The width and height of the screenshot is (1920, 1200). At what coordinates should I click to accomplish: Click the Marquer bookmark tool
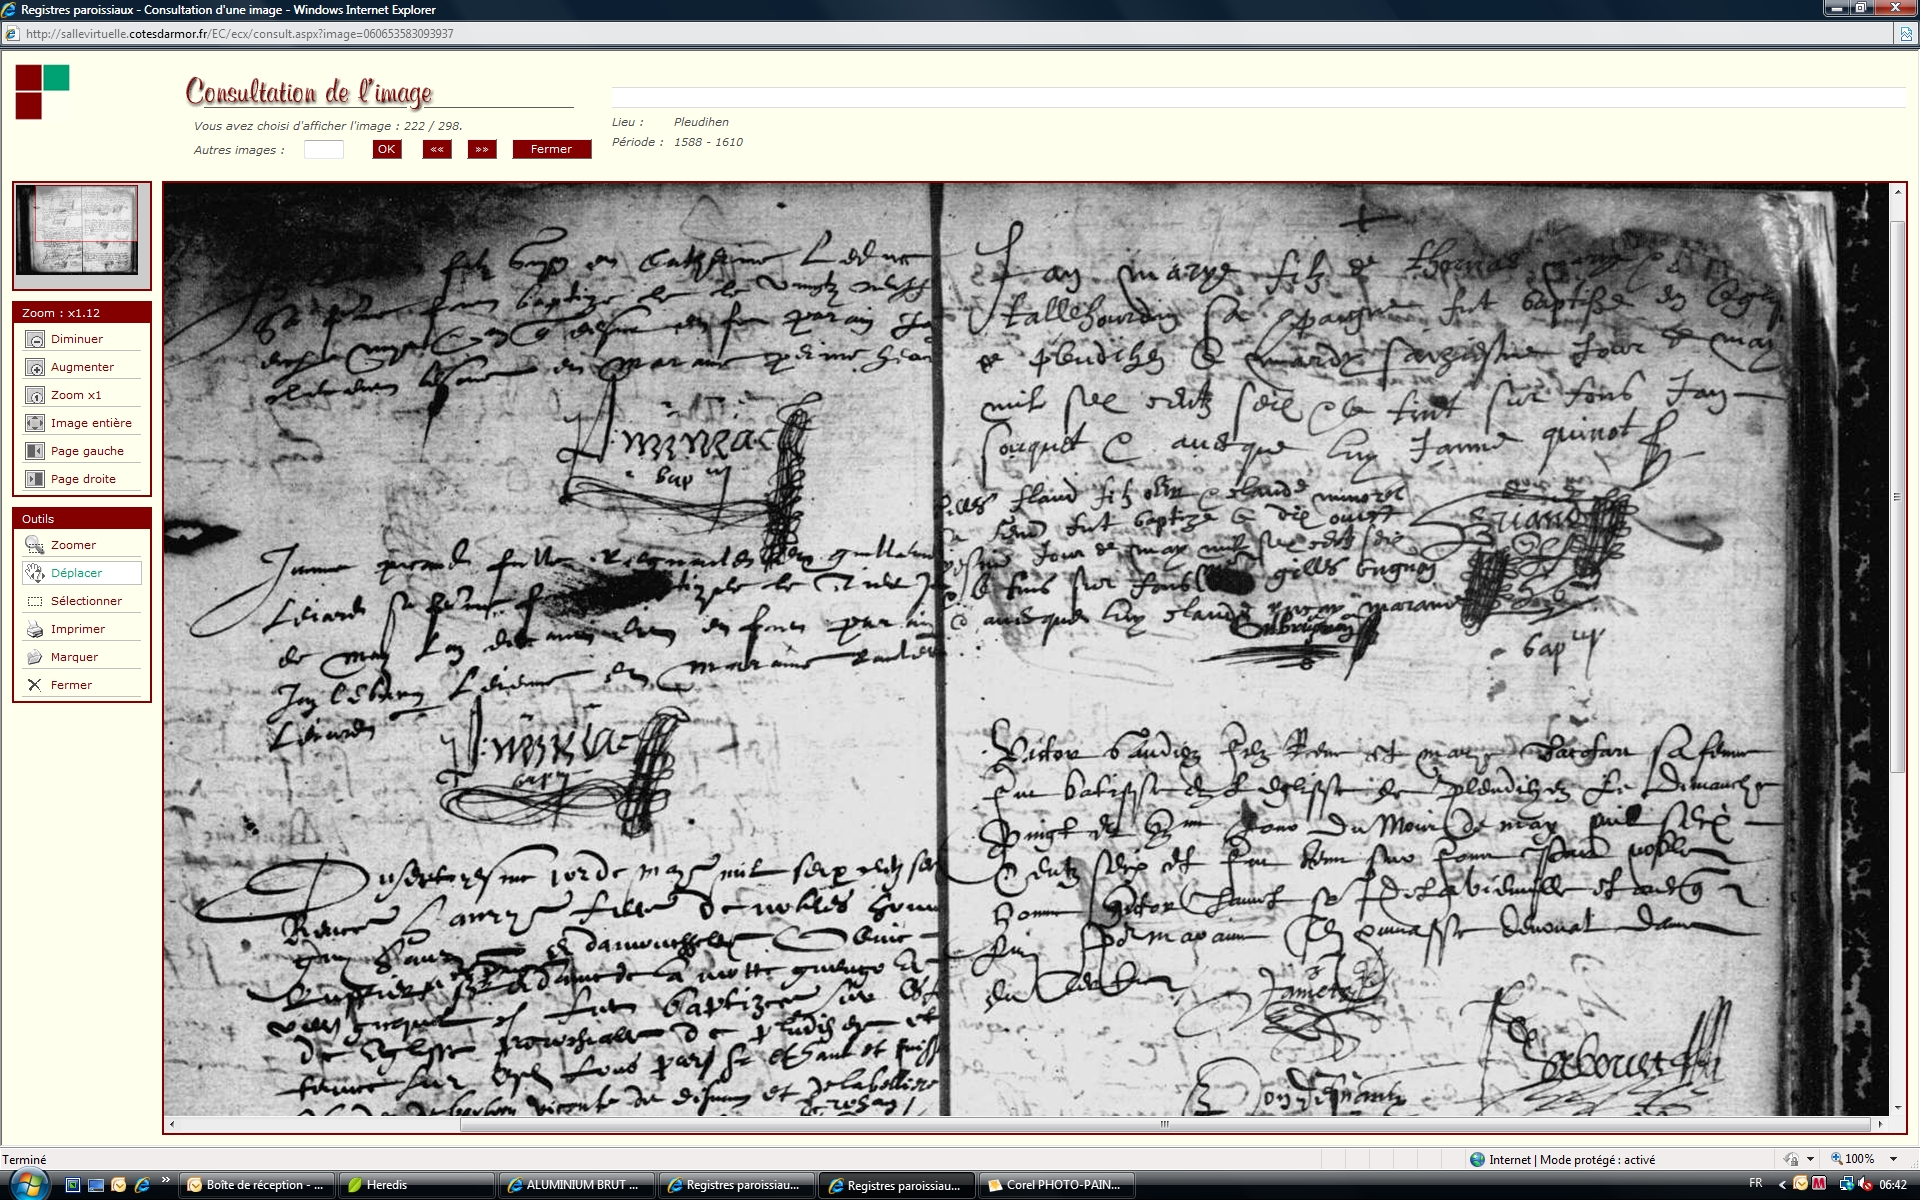[x=35, y=657]
